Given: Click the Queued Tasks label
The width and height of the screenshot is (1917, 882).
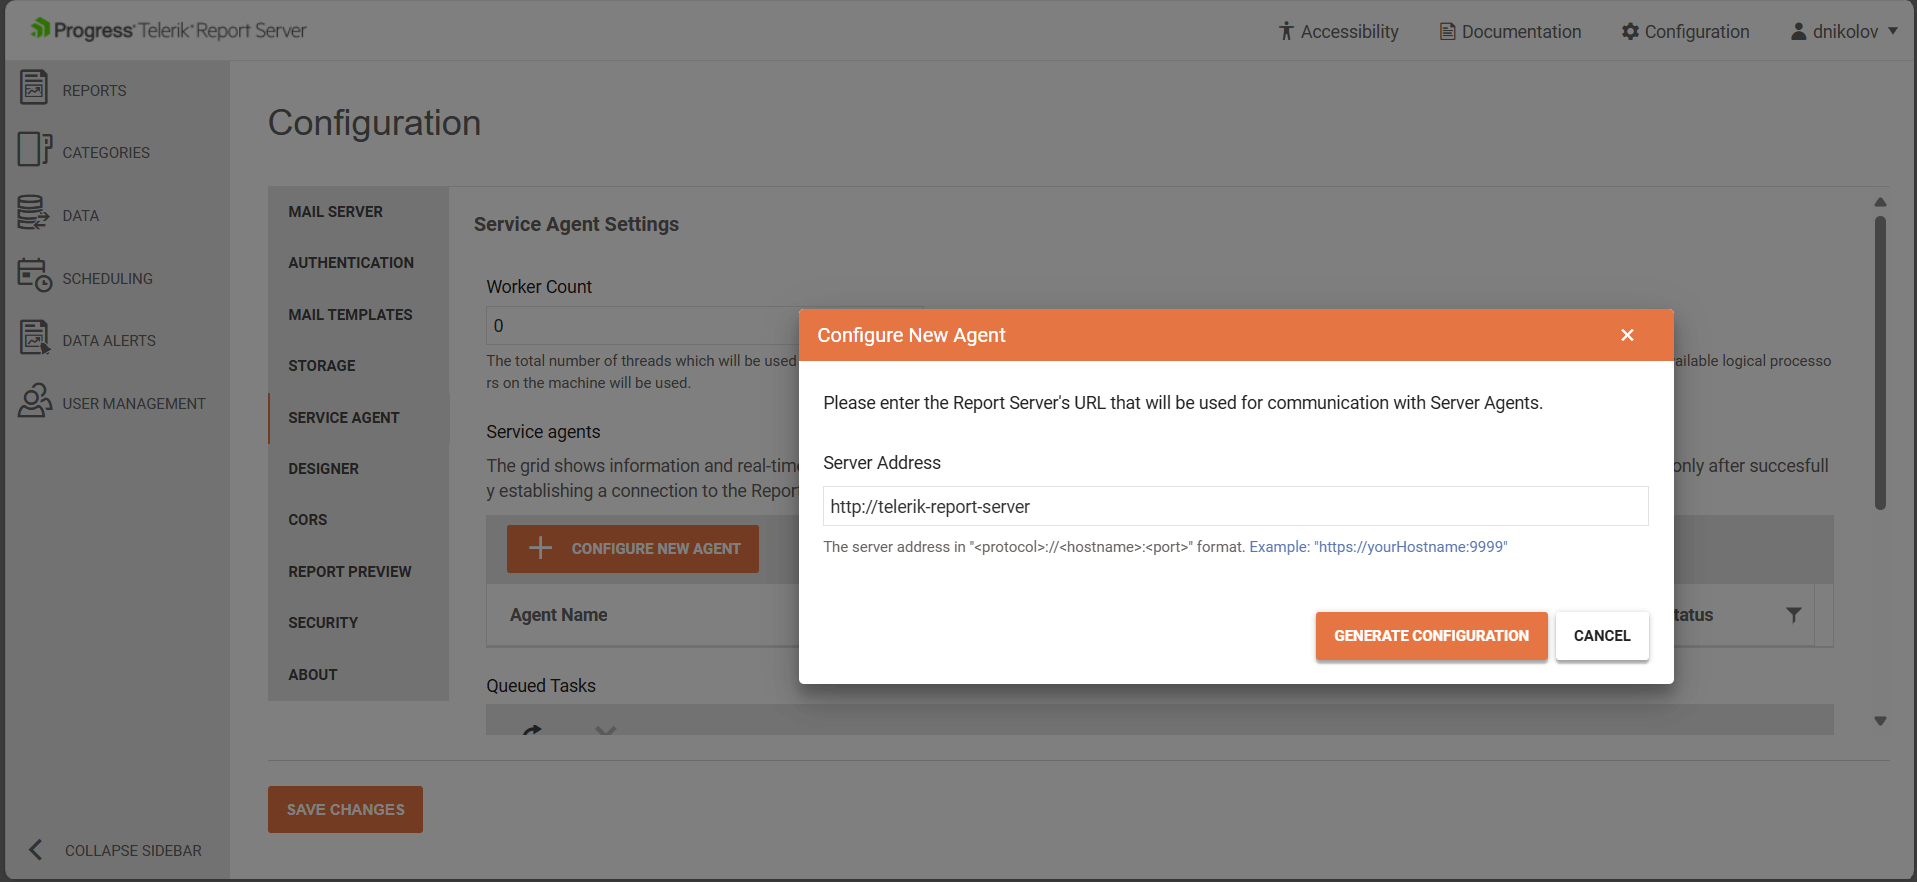Looking at the screenshot, I should pos(541,686).
